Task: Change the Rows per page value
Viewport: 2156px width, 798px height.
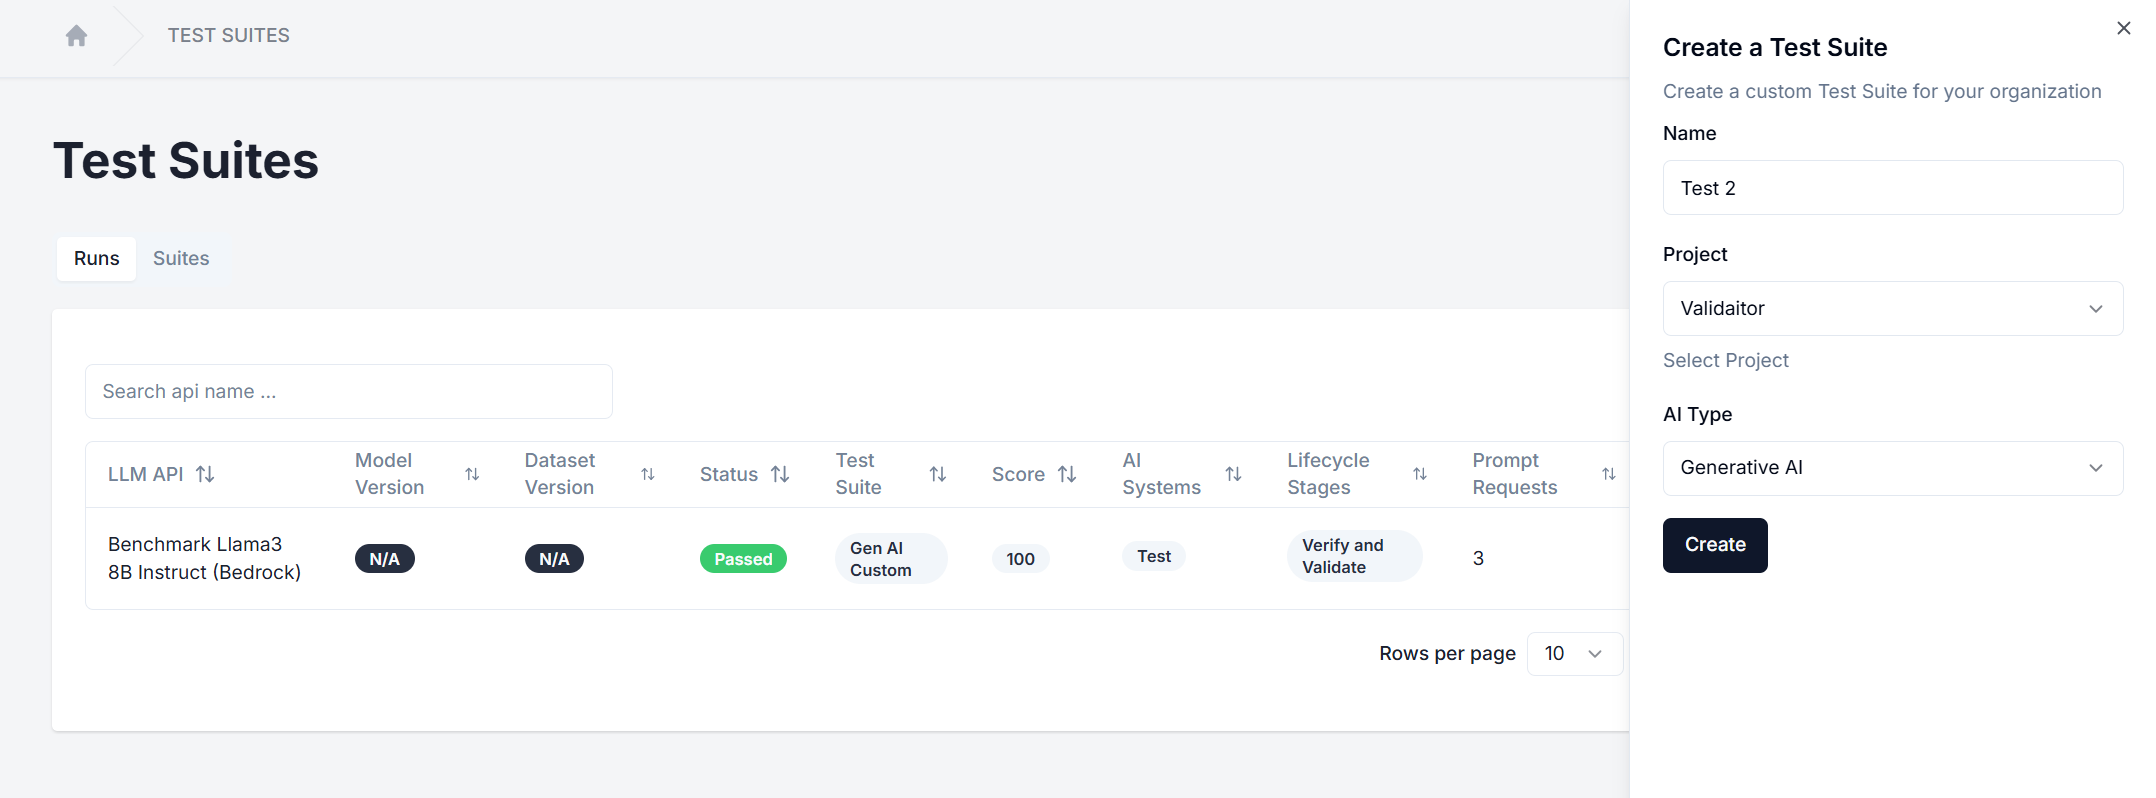Action: (1574, 653)
